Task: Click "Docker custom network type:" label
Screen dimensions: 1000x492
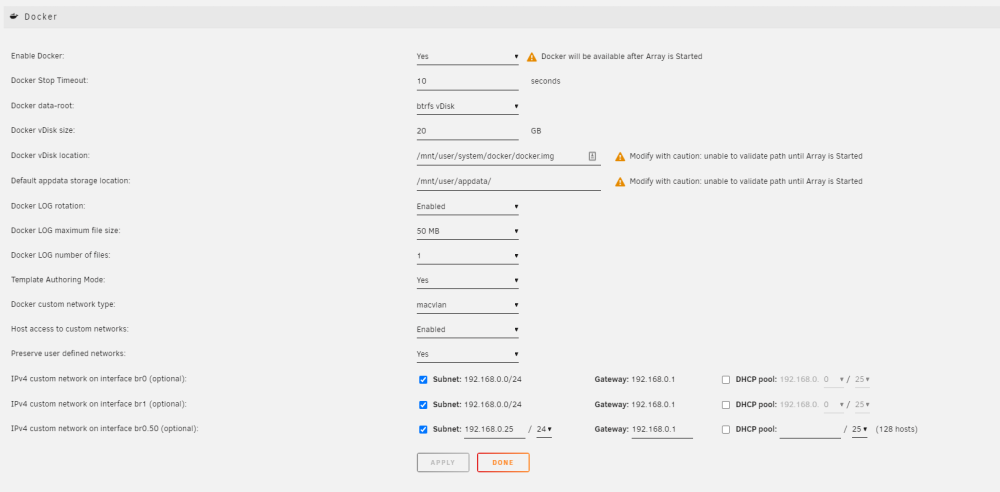Action: 63,304
